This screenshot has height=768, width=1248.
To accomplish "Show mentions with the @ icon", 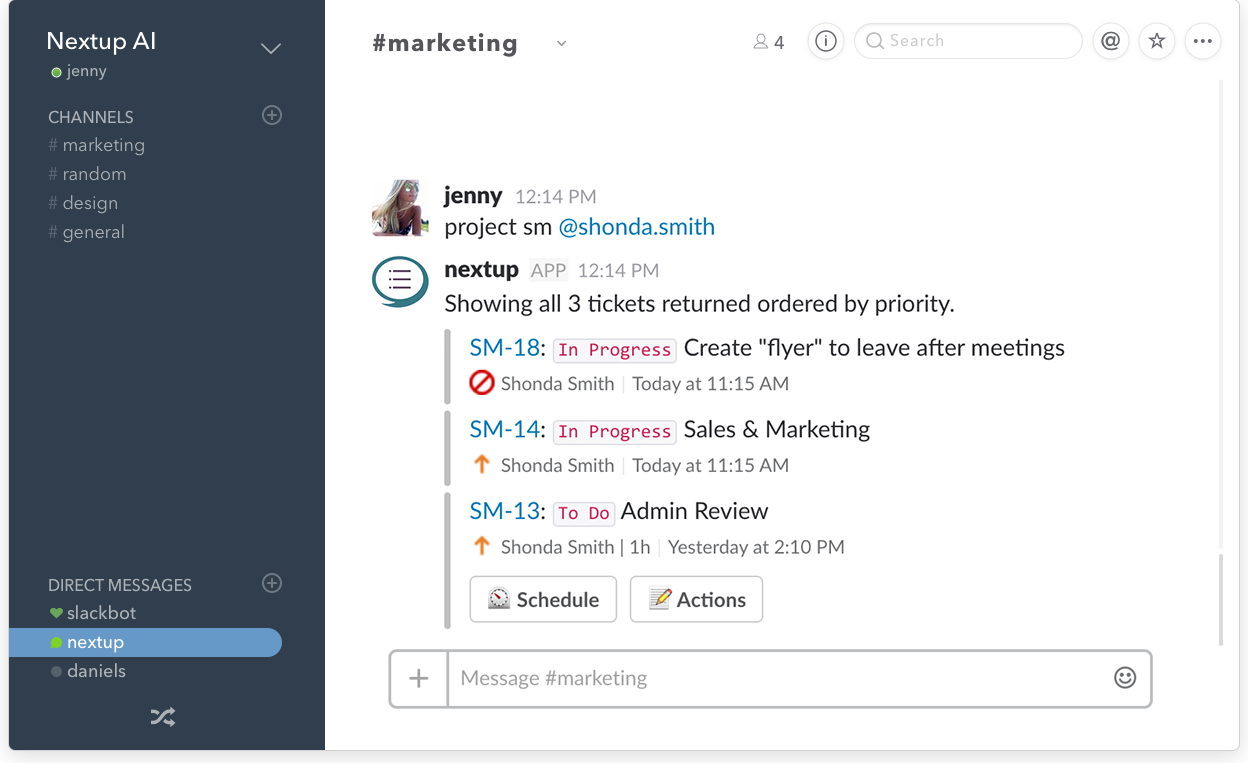I will tap(1110, 41).
